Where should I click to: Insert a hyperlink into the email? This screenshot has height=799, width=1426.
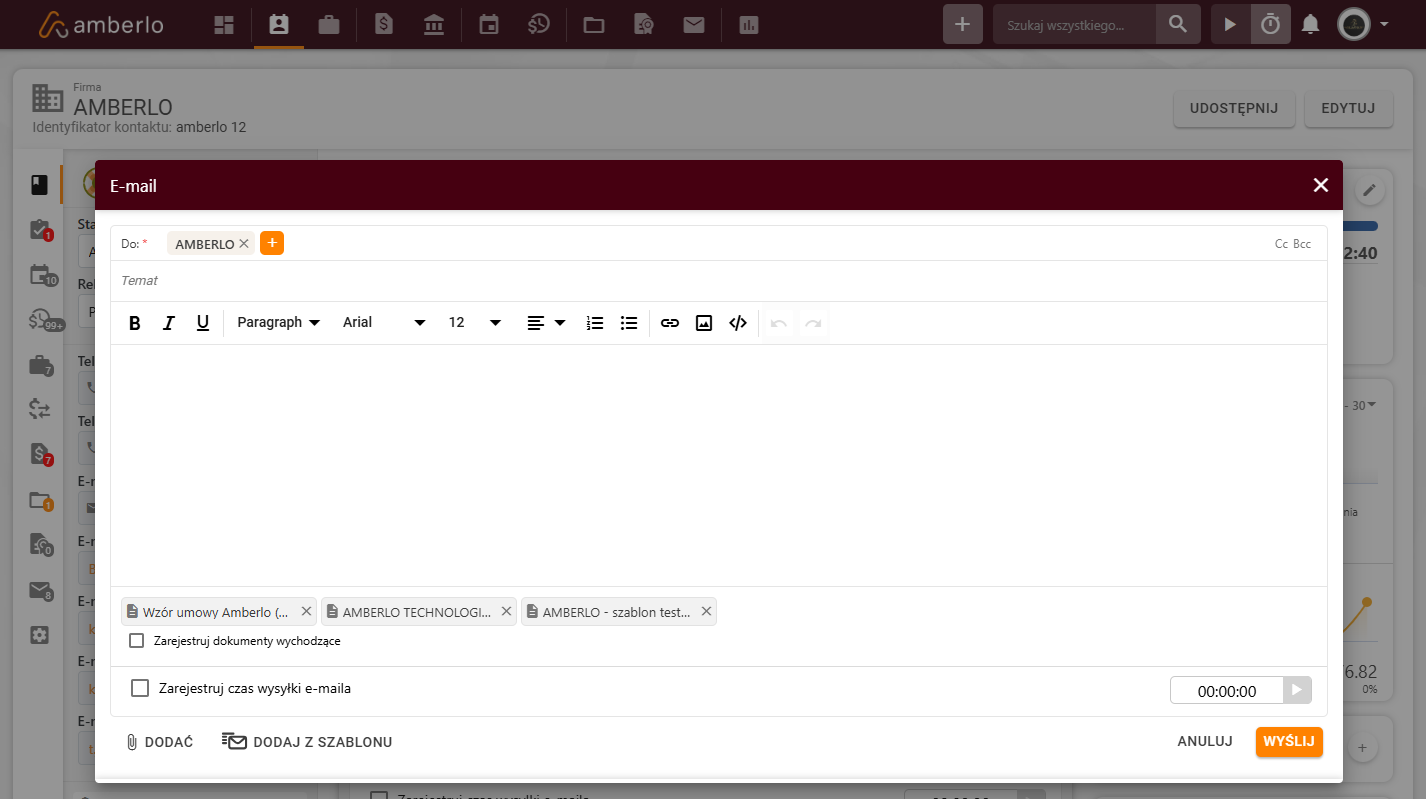point(670,323)
